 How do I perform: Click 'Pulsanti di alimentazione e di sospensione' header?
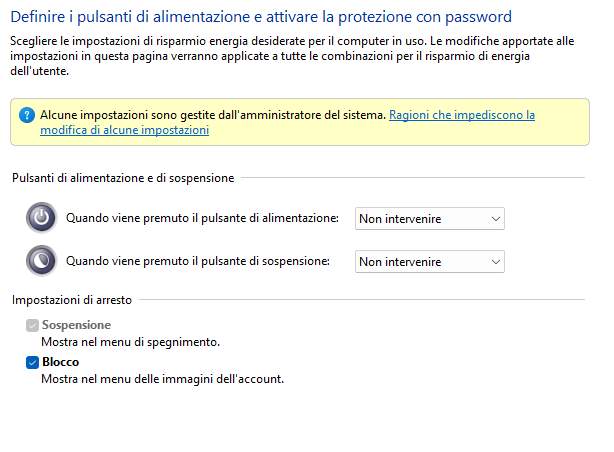[x=123, y=178]
